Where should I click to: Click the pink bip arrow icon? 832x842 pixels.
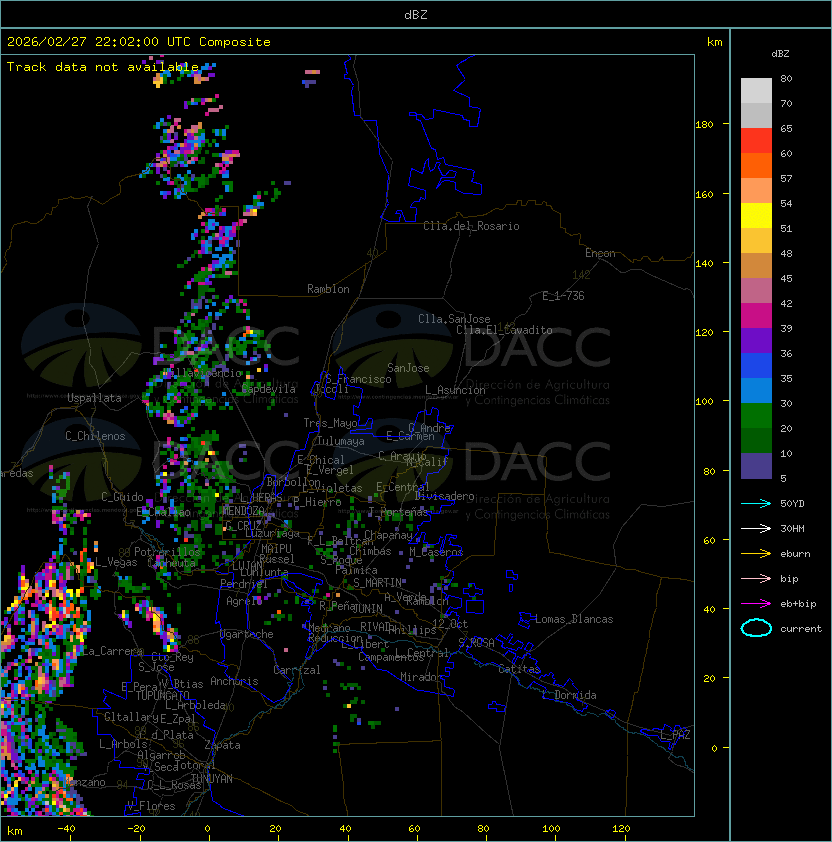coord(756,578)
